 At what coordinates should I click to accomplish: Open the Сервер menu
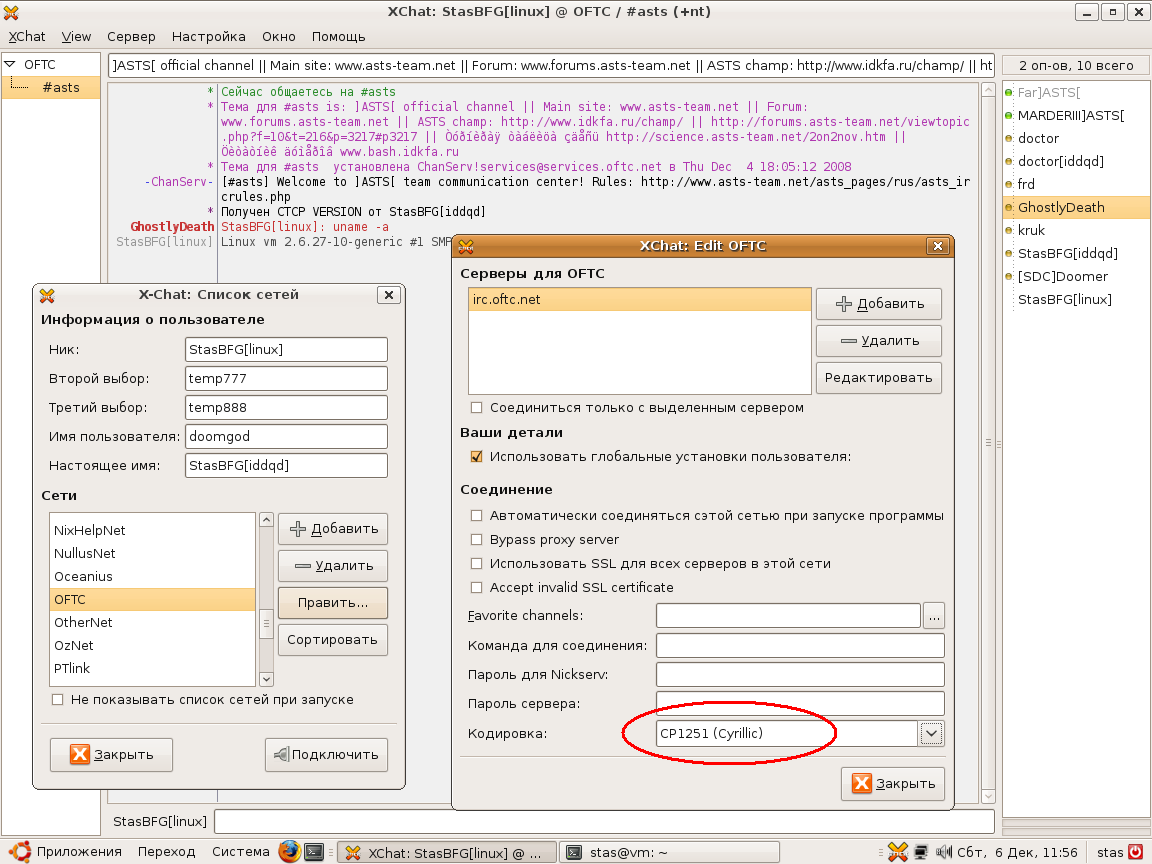click(x=131, y=37)
